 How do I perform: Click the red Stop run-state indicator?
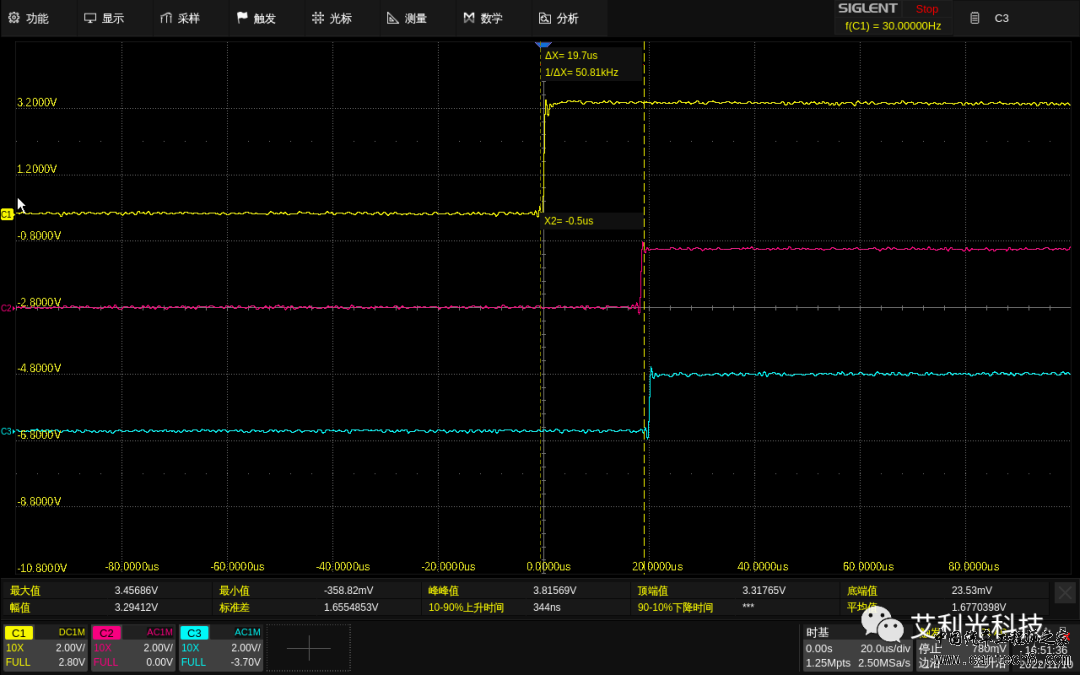pyautogui.click(x=927, y=9)
